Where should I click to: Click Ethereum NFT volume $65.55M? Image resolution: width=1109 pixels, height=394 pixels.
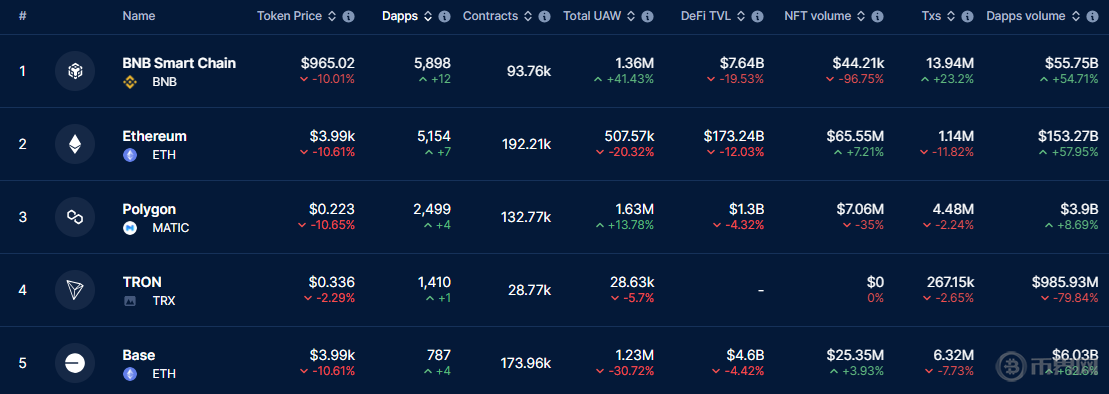855,136
